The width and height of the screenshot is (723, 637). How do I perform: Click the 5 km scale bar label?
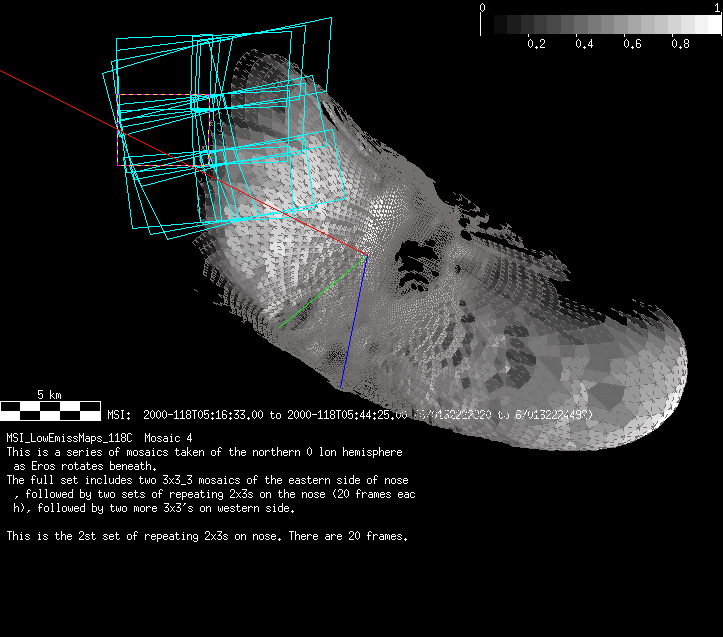49,395
